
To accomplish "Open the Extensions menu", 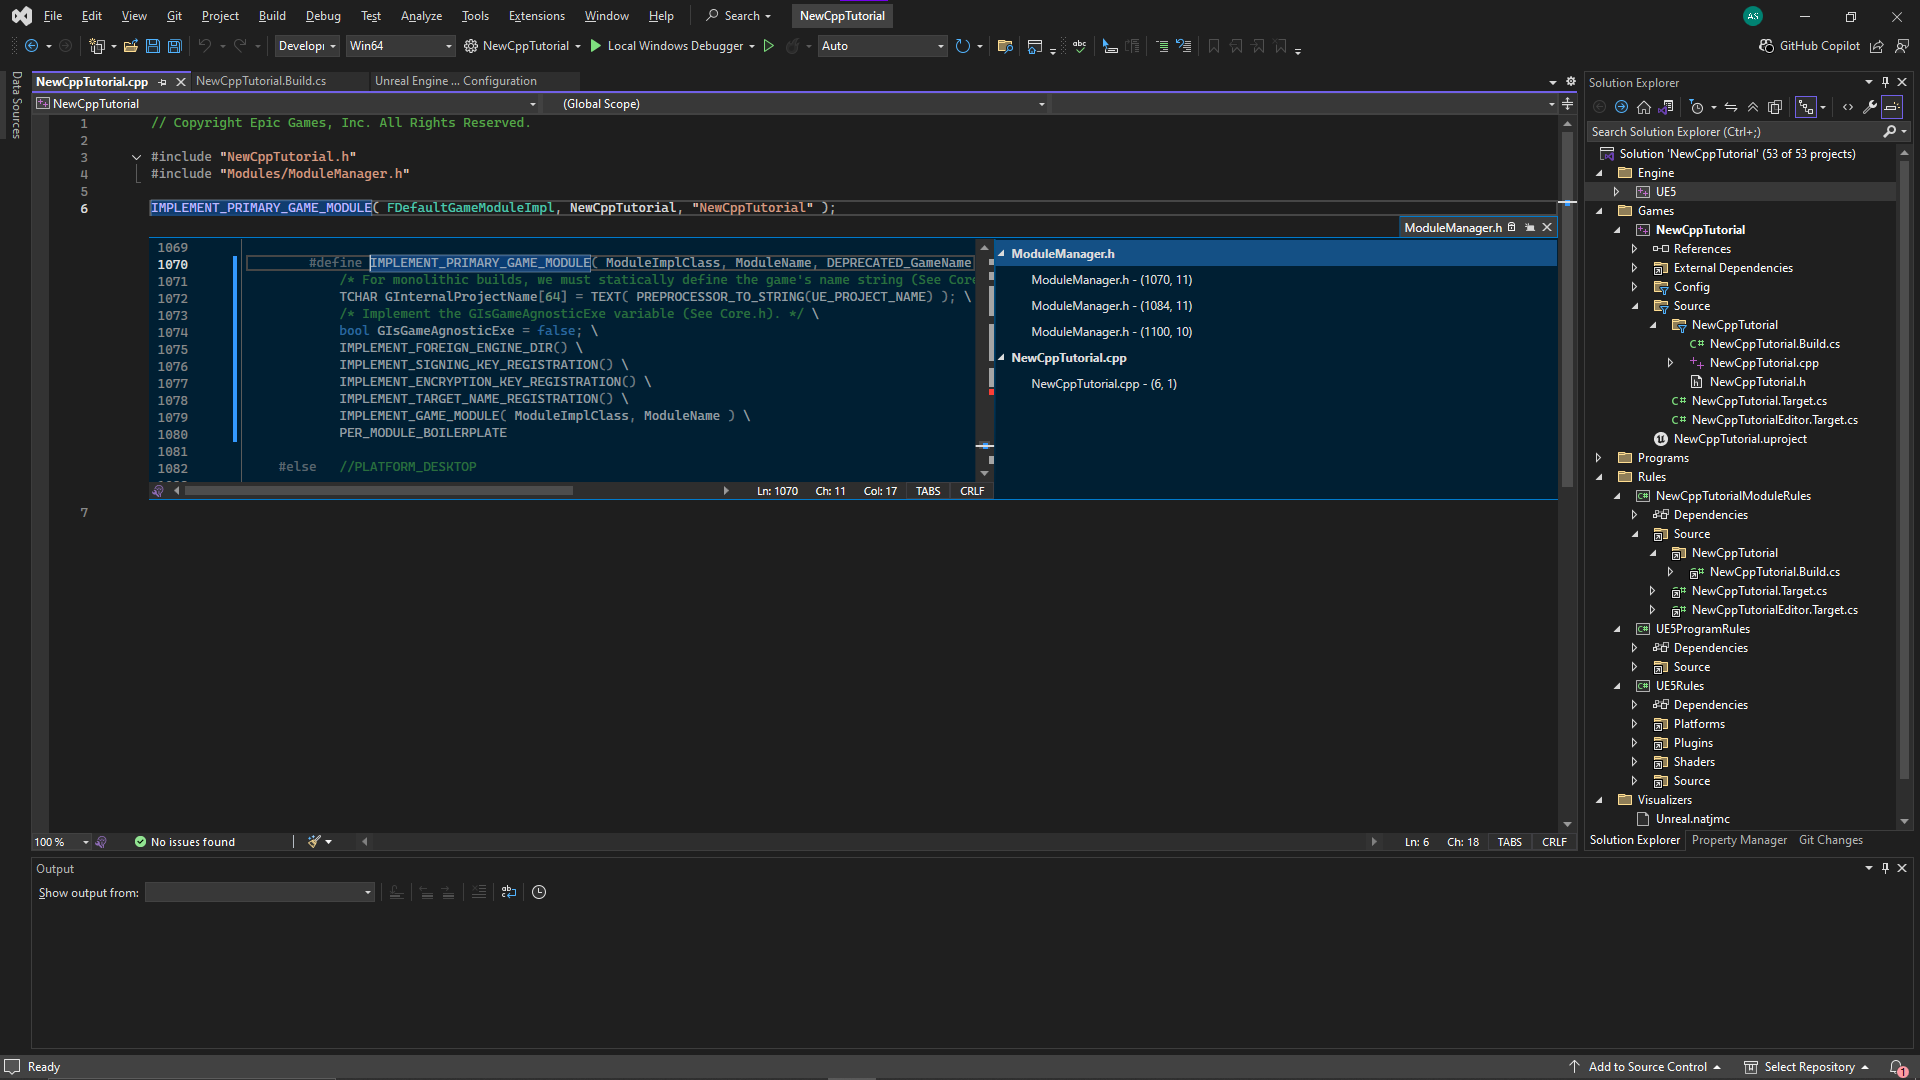I will pyautogui.click(x=537, y=16).
